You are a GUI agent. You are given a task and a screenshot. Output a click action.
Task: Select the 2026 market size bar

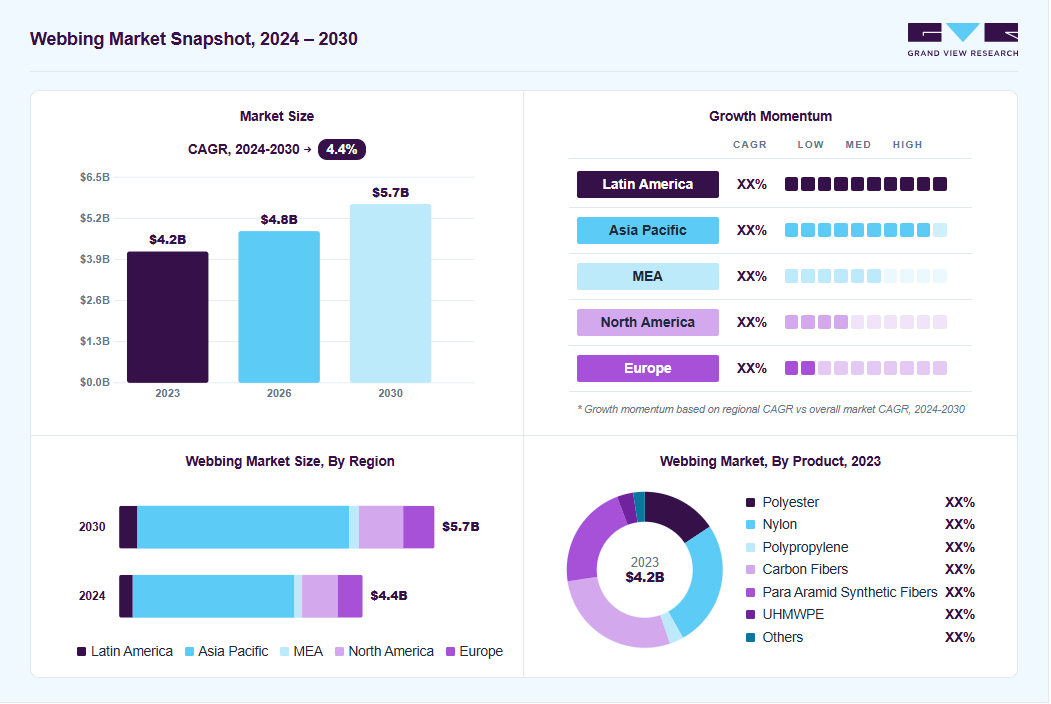click(279, 307)
